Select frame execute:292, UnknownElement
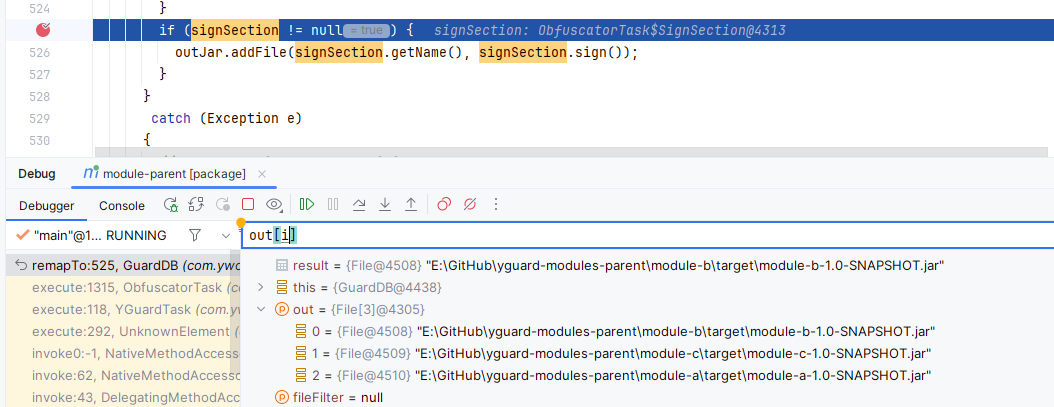1054x407 pixels. pyautogui.click(x=122, y=332)
